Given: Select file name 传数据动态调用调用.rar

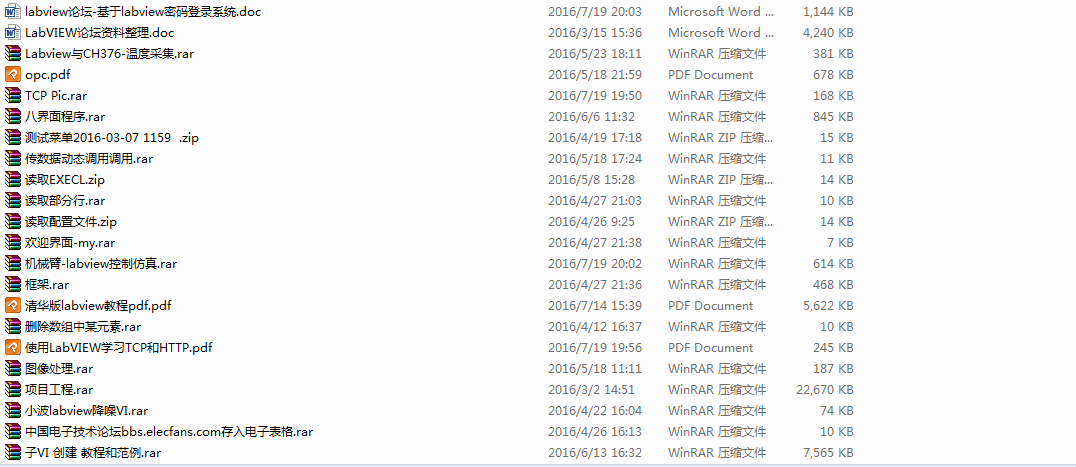Looking at the screenshot, I should tap(89, 158).
